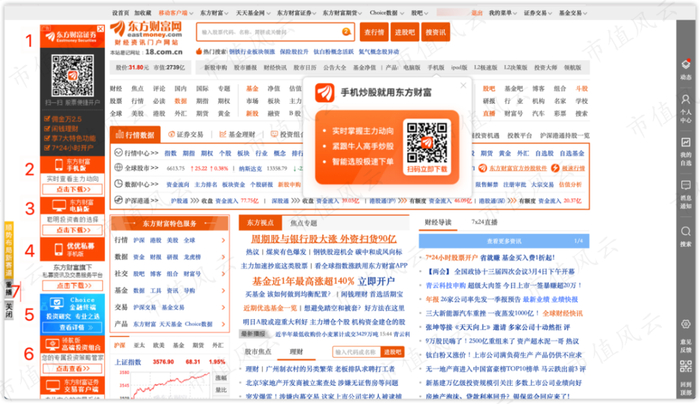The image size is (700, 404).
Task: Click the 搜资讯 button
Action: tap(435, 32)
